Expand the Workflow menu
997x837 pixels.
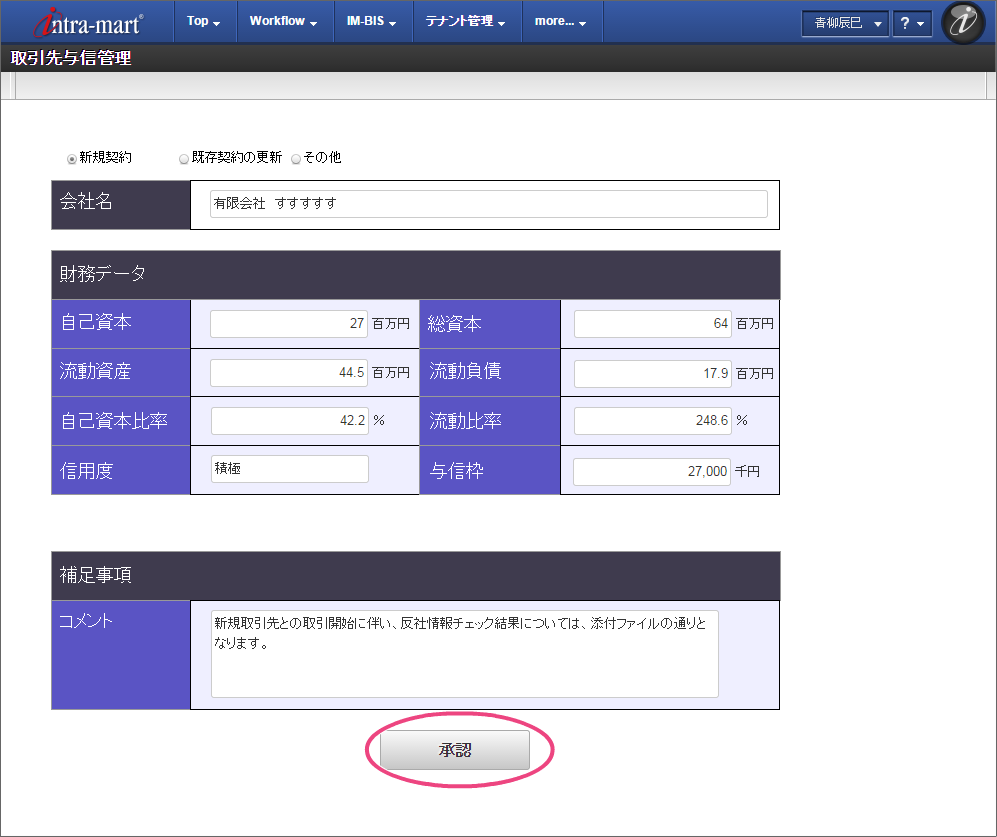[x=284, y=21]
